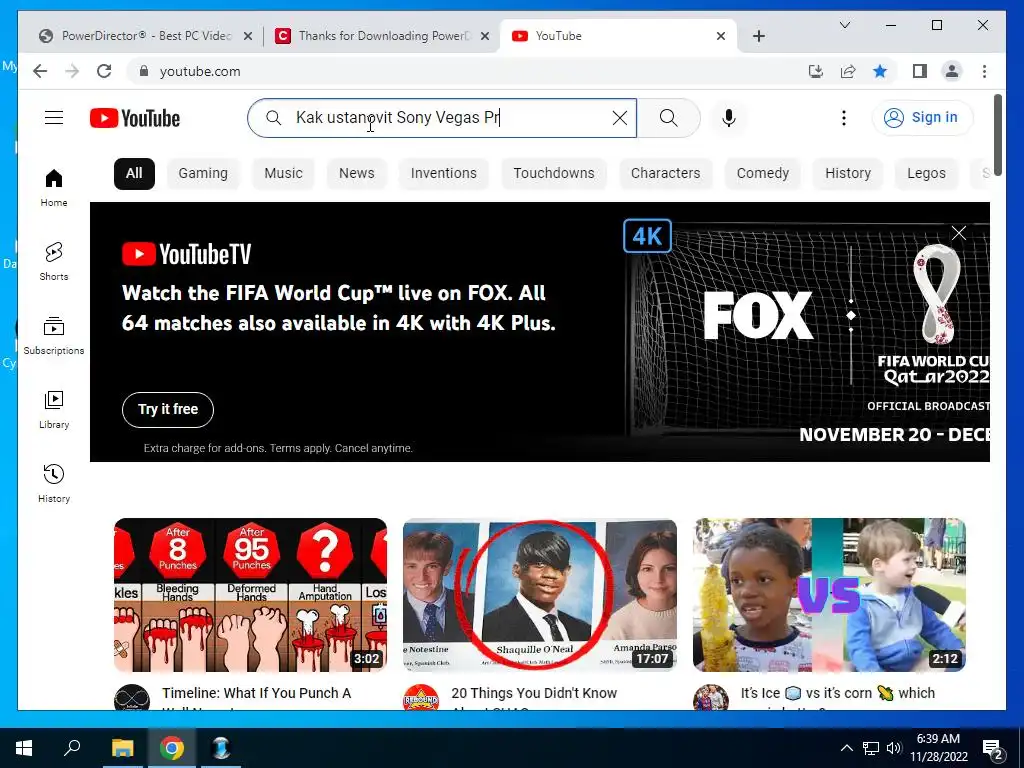
Task: Open '20 Things You Didn't Know' title
Action: (534, 693)
